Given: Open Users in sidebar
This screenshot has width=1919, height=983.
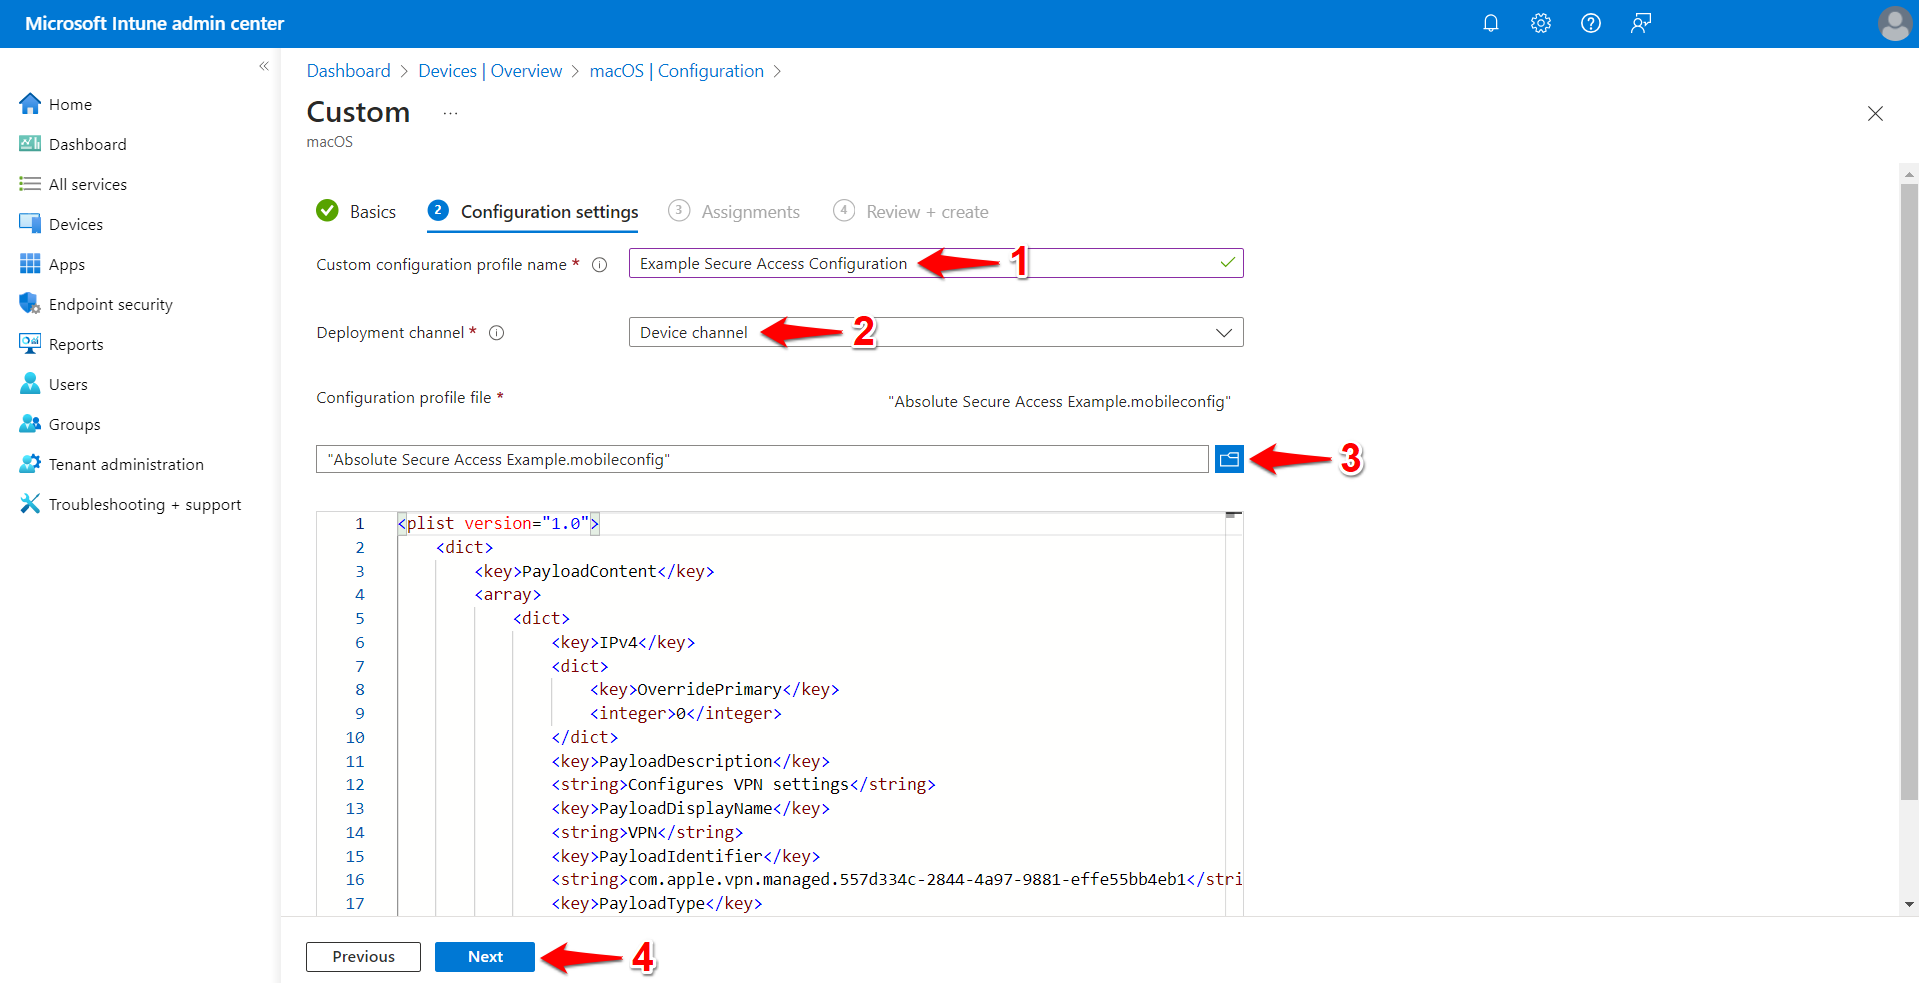Looking at the screenshot, I should point(68,384).
